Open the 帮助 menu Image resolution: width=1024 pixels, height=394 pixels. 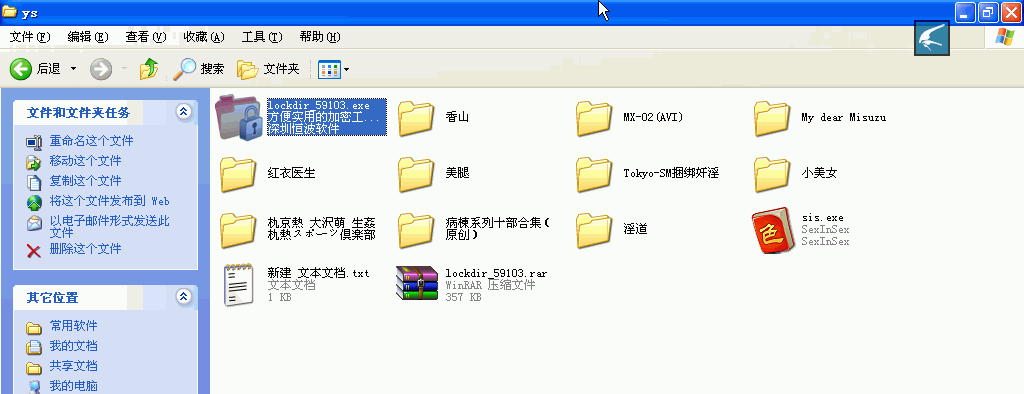tap(320, 37)
